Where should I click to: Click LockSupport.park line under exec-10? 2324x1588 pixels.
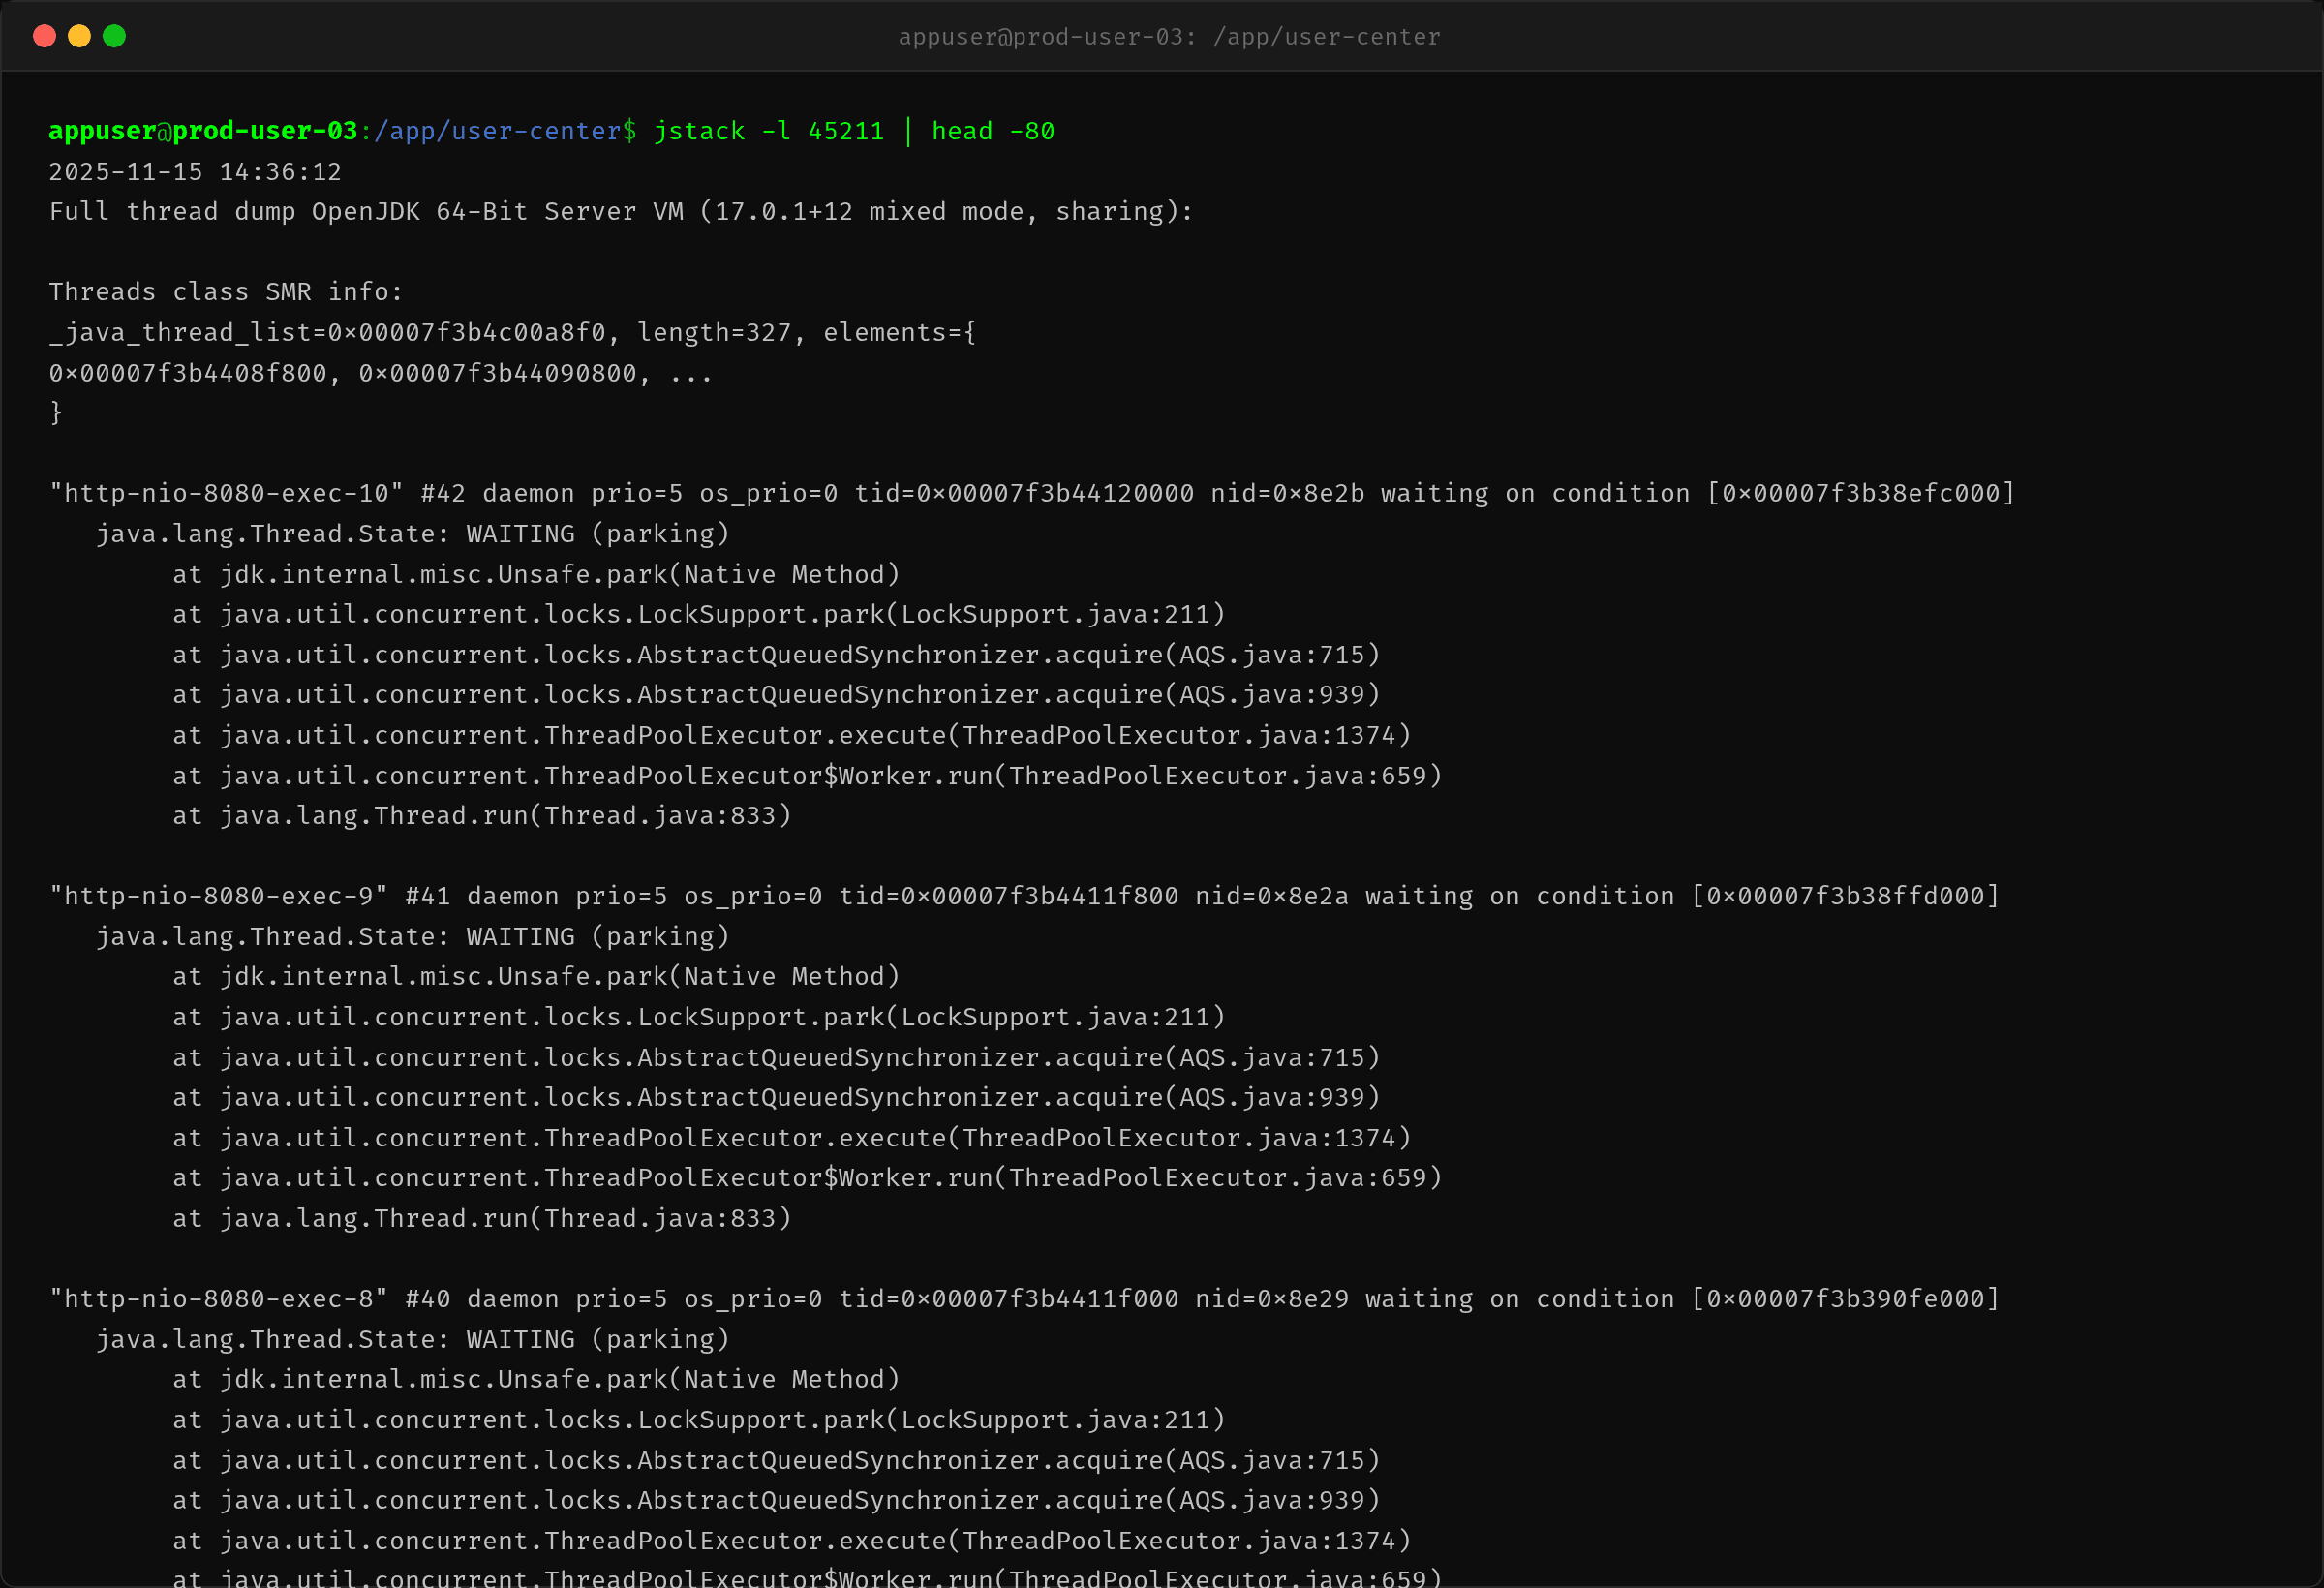click(x=699, y=614)
